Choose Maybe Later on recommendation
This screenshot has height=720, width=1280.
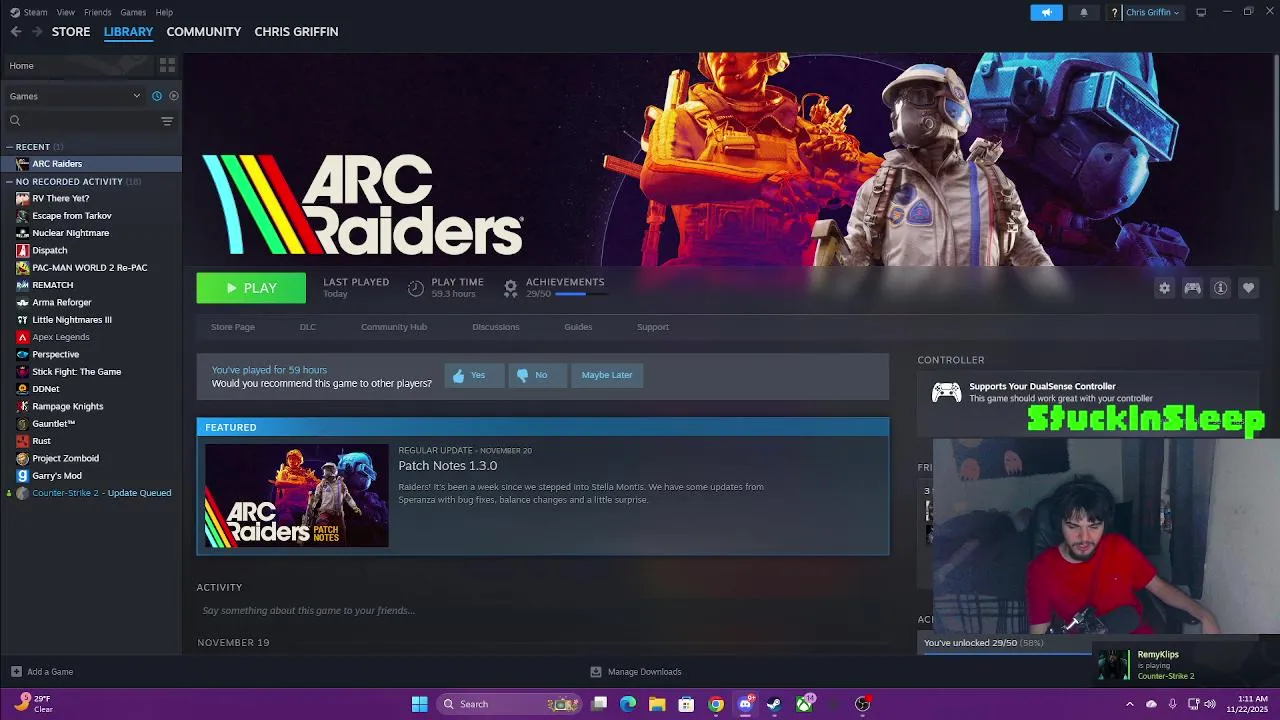[607, 375]
